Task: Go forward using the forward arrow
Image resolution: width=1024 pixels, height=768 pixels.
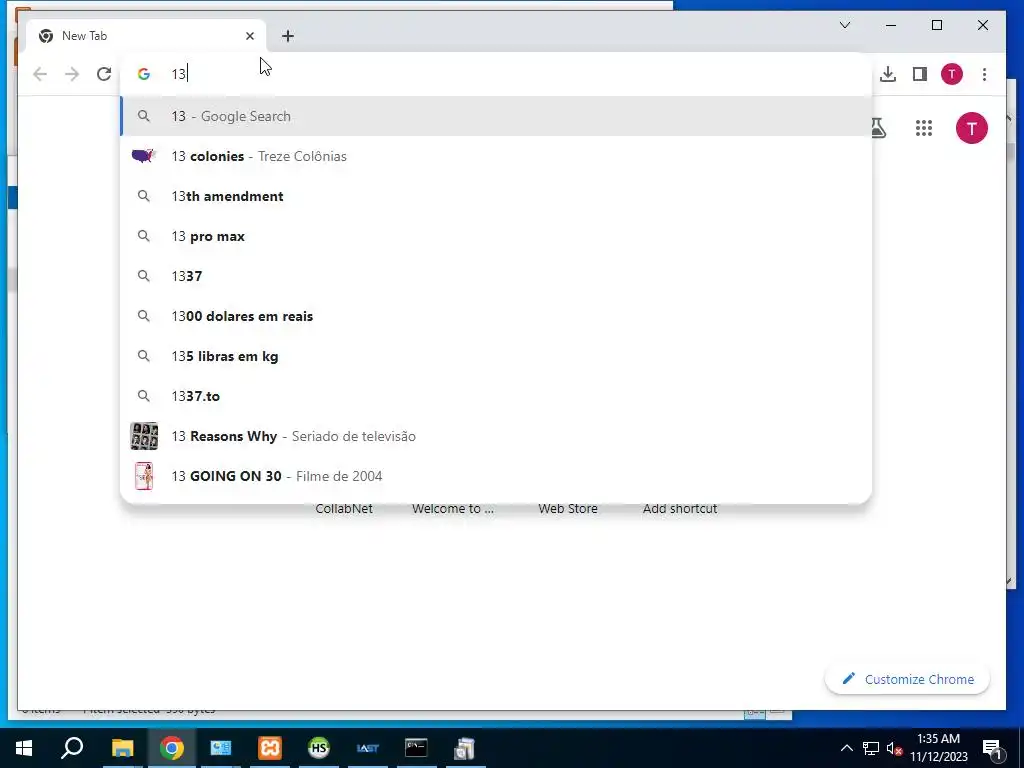Action: 72,74
